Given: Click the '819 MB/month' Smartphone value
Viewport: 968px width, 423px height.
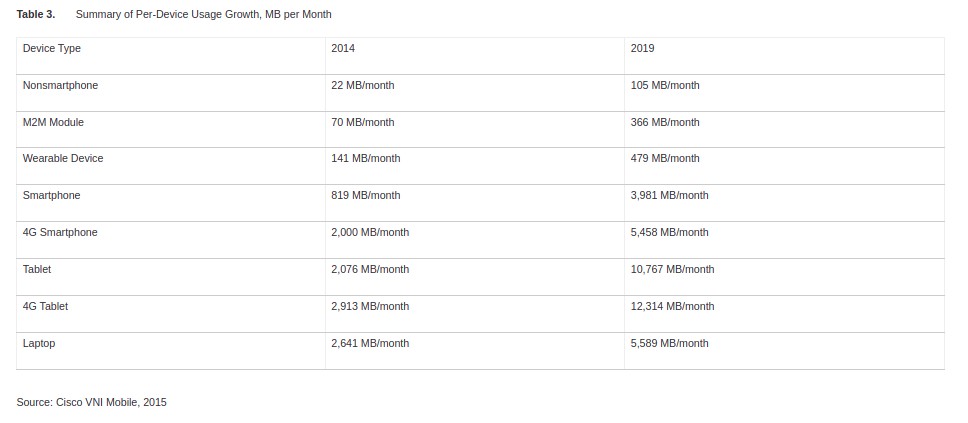Looking at the screenshot, I should point(365,195).
